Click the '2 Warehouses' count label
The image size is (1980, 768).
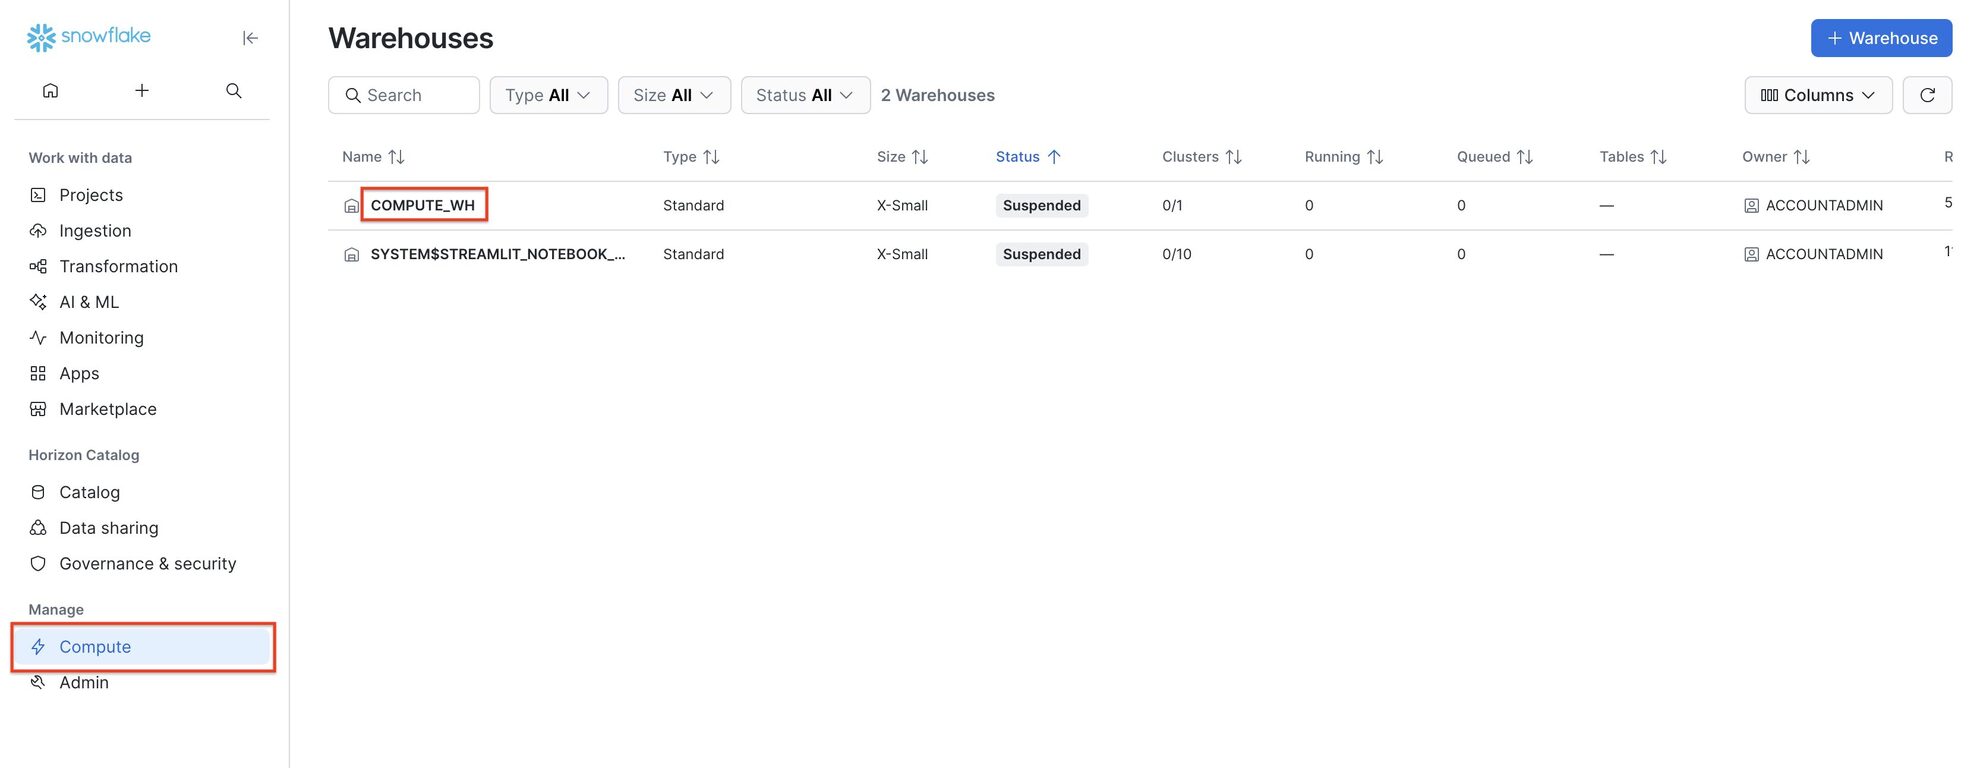coord(938,95)
